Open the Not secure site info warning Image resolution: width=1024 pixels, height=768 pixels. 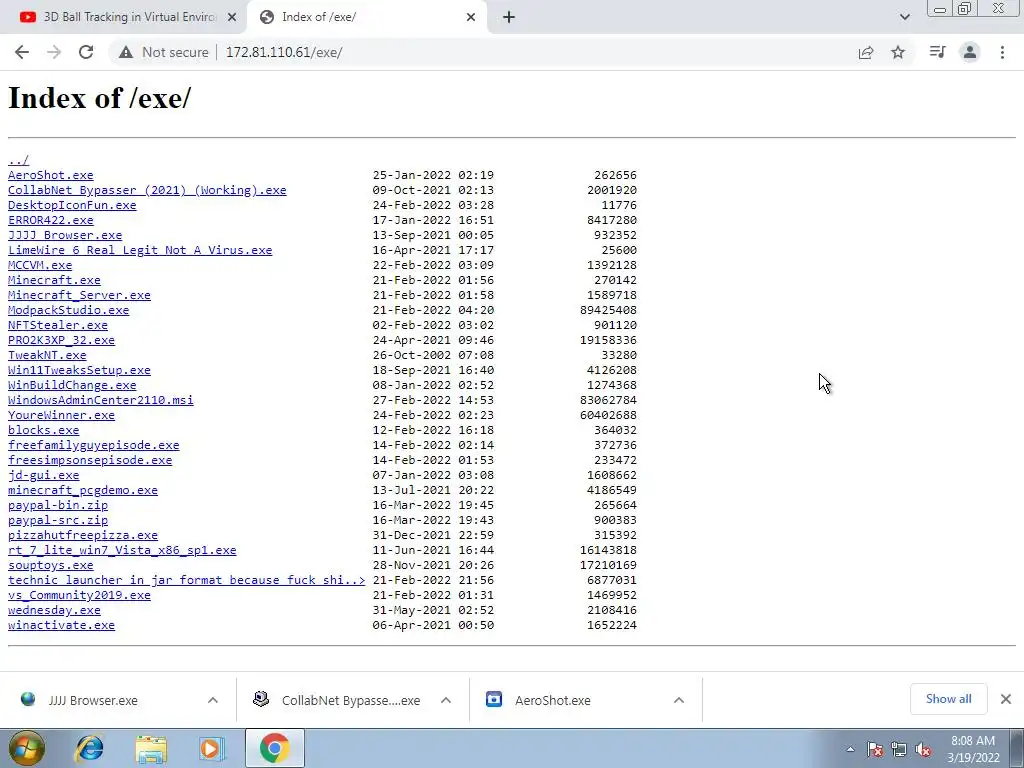163,52
